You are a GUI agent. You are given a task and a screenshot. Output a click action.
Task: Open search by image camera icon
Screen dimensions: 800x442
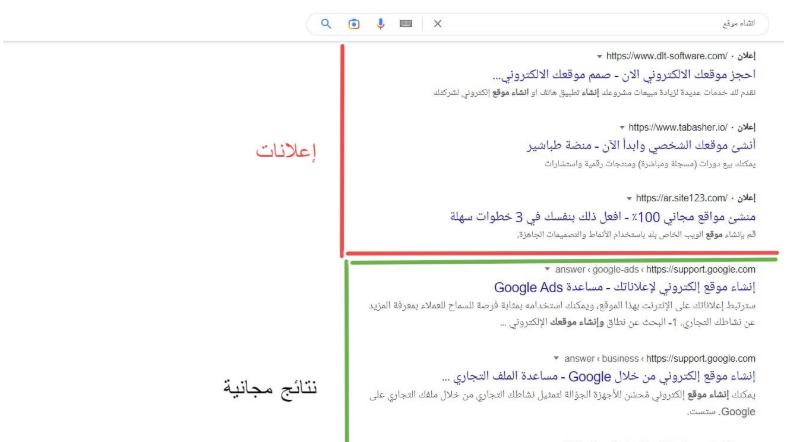[x=353, y=23]
